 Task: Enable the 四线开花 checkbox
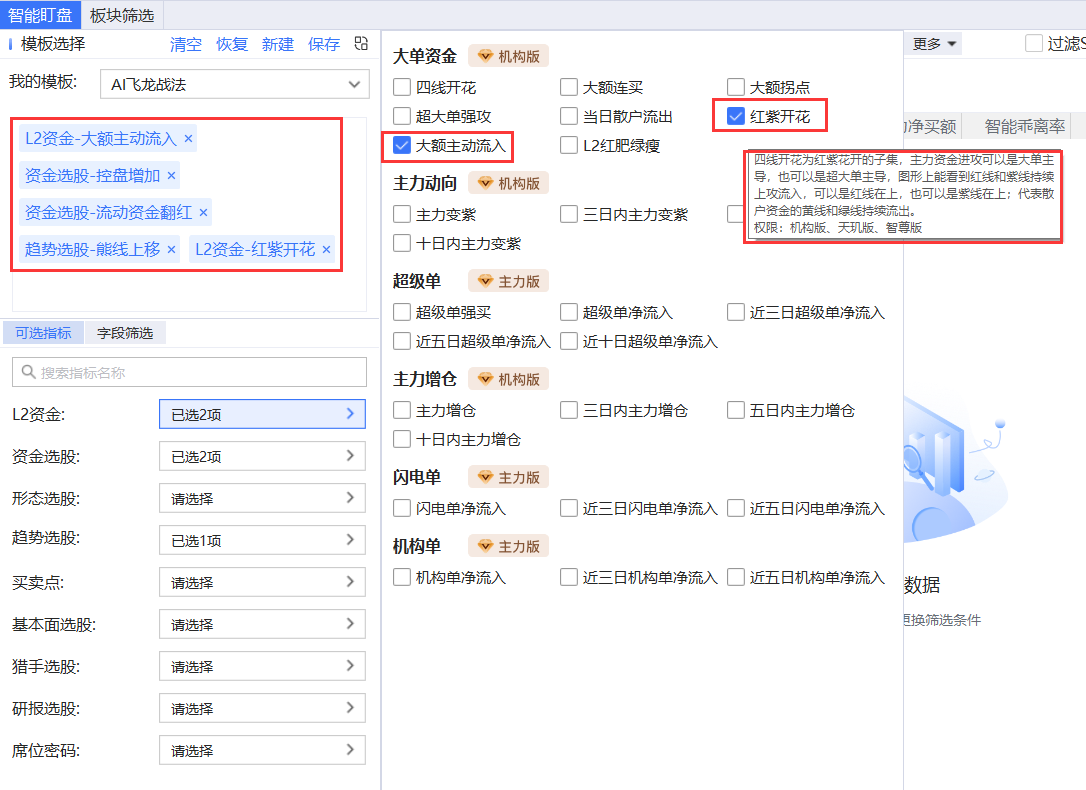pyautogui.click(x=402, y=87)
